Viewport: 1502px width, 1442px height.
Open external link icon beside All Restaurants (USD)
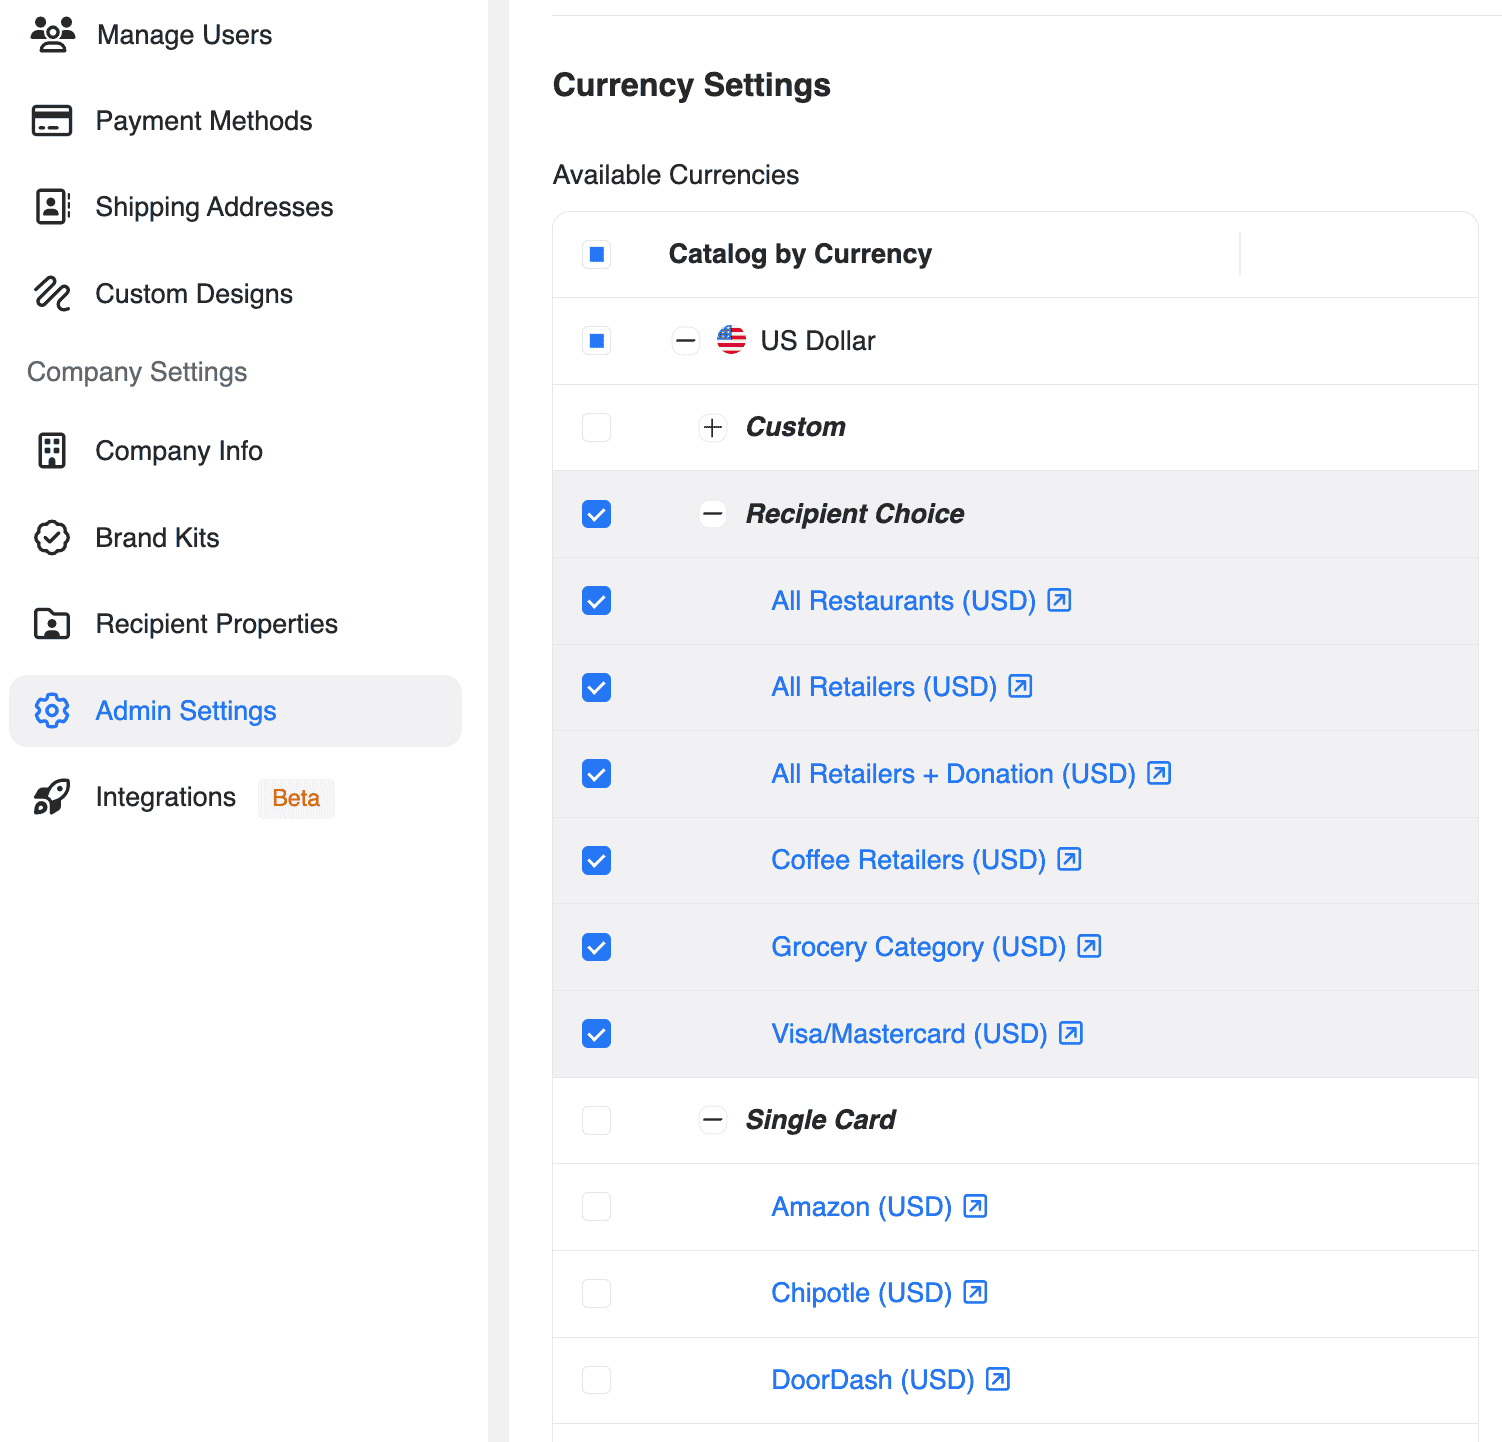[1059, 600]
